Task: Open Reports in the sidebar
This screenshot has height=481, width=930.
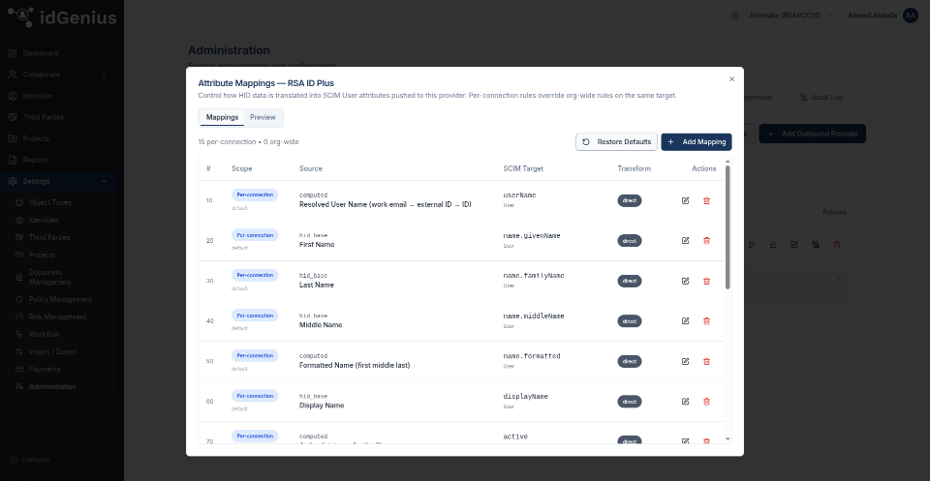Action: click(x=35, y=160)
